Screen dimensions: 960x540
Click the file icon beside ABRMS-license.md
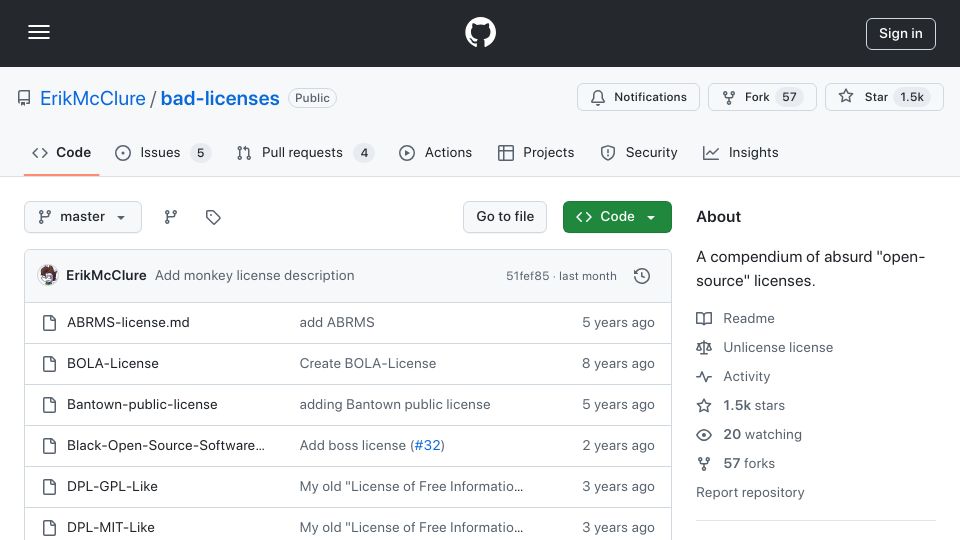point(50,323)
